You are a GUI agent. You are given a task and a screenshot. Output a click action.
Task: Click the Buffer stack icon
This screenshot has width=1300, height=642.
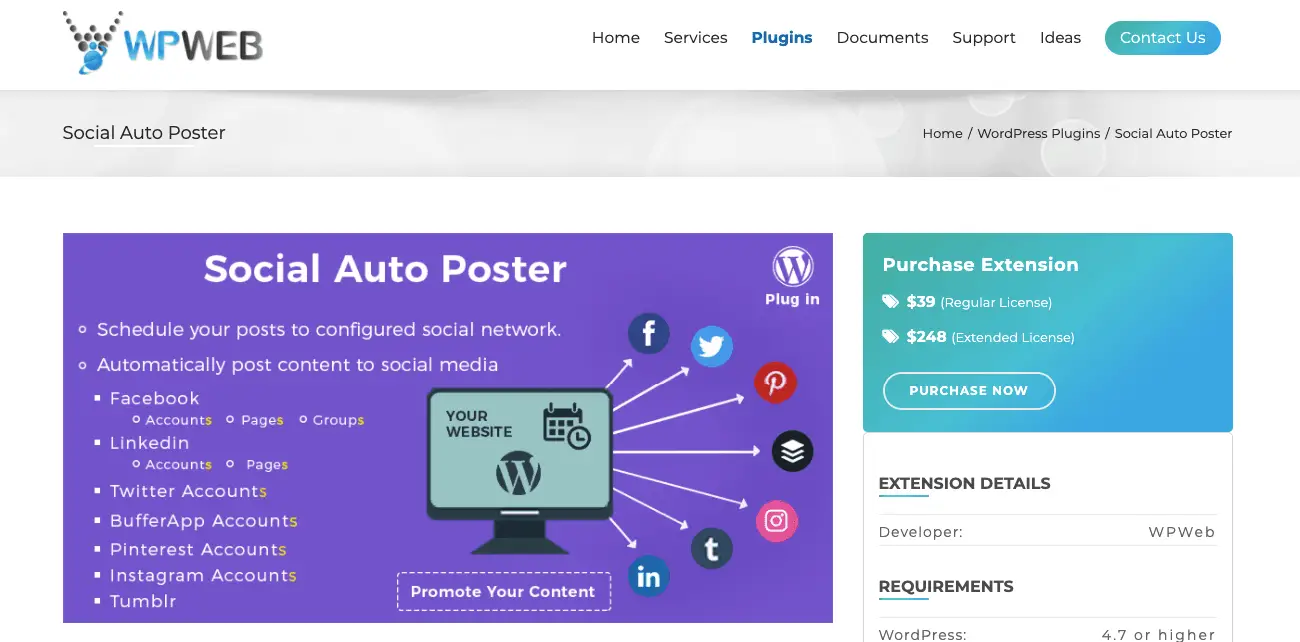(x=793, y=451)
